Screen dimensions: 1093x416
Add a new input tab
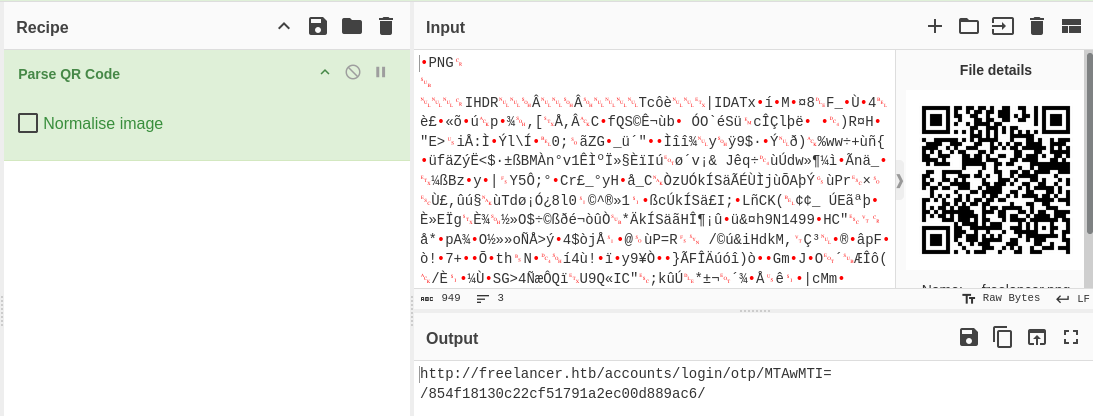[x=935, y=26]
